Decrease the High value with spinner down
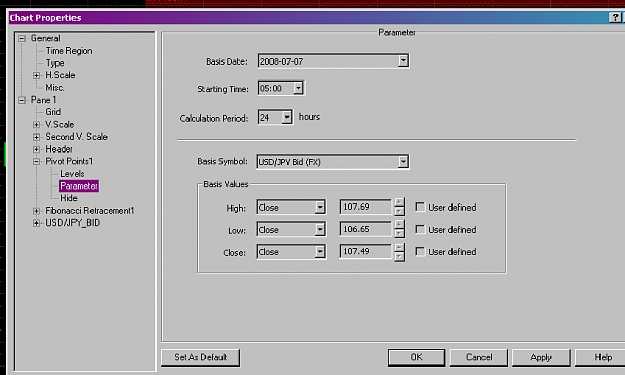 (x=399, y=211)
